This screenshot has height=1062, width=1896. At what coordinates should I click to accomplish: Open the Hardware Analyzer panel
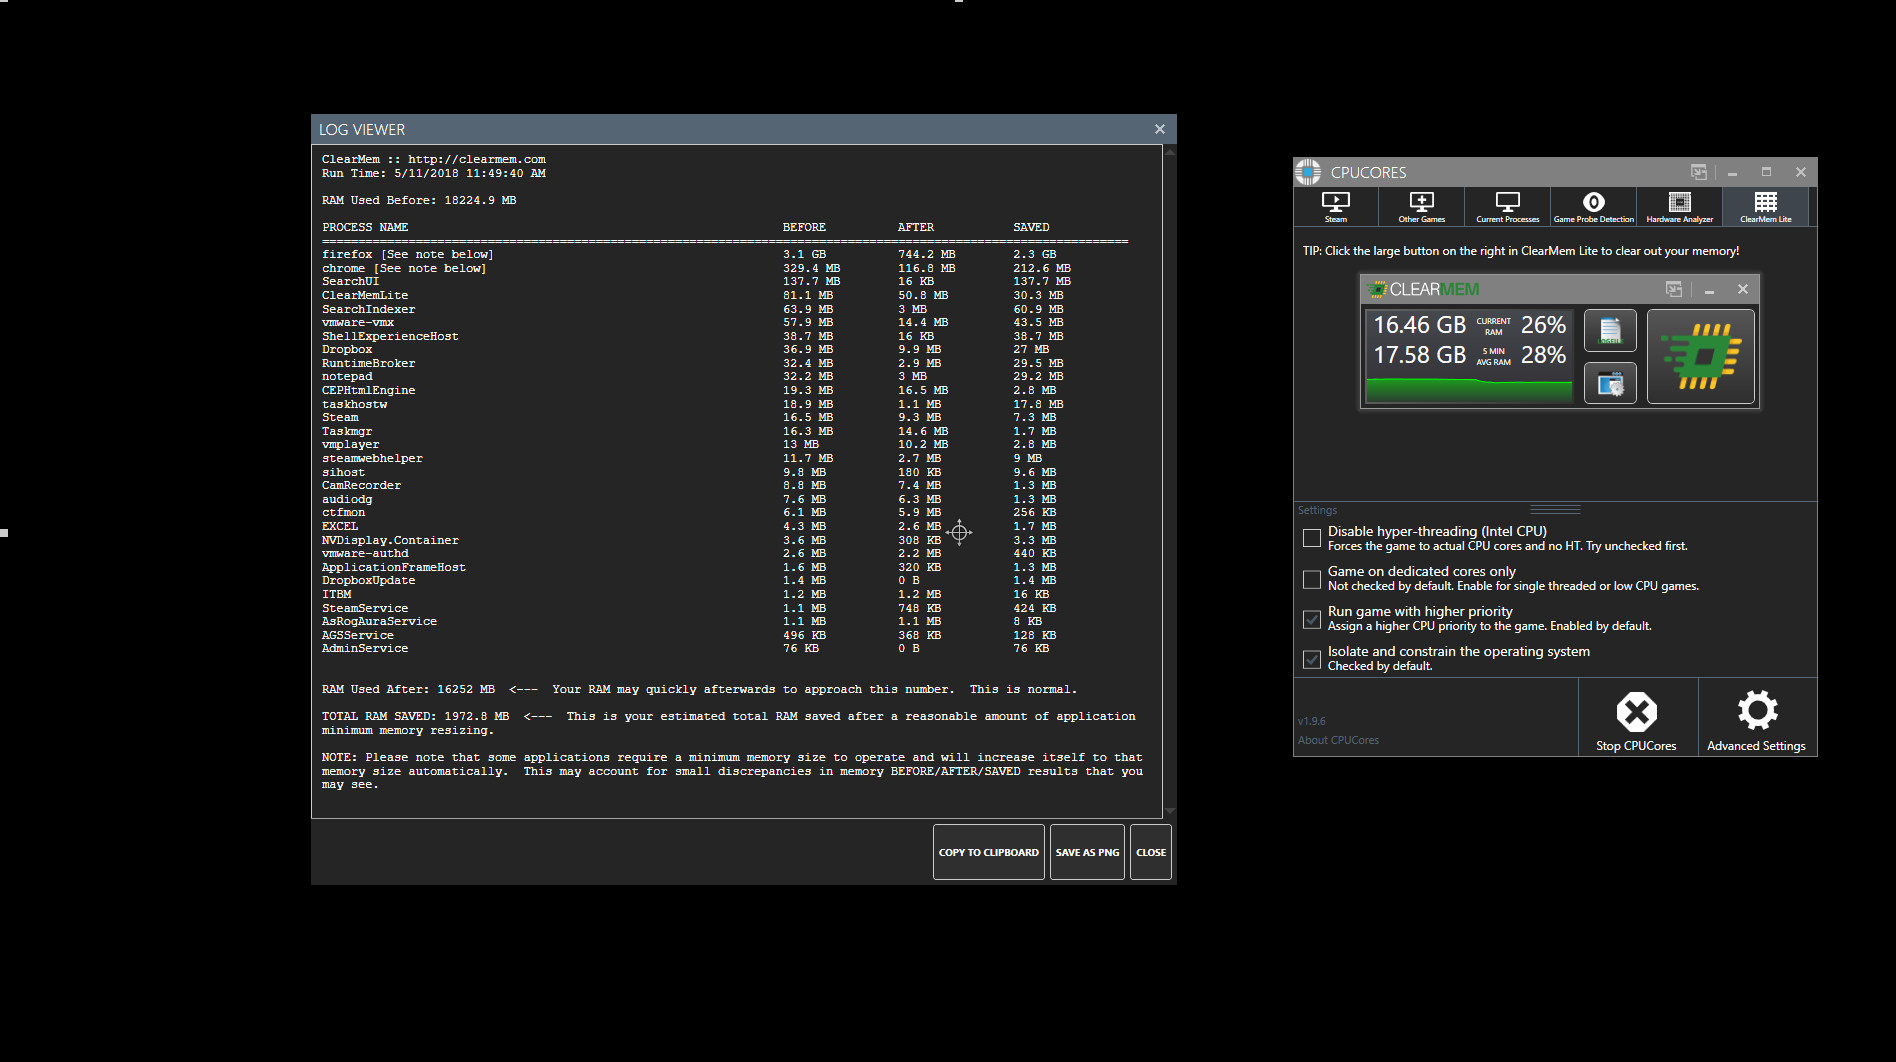coord(1679,206)
